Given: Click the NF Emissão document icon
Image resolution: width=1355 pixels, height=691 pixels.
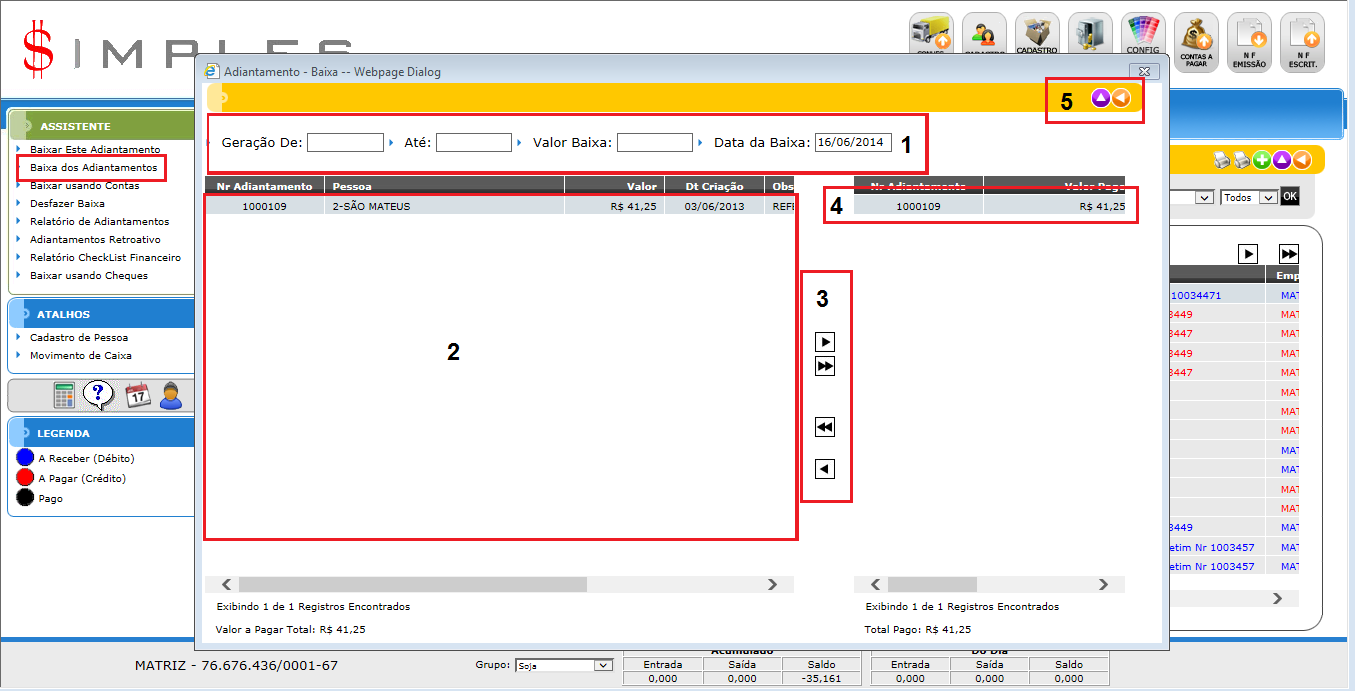Looking at the screenshot, I should (x=1249, y=41).
